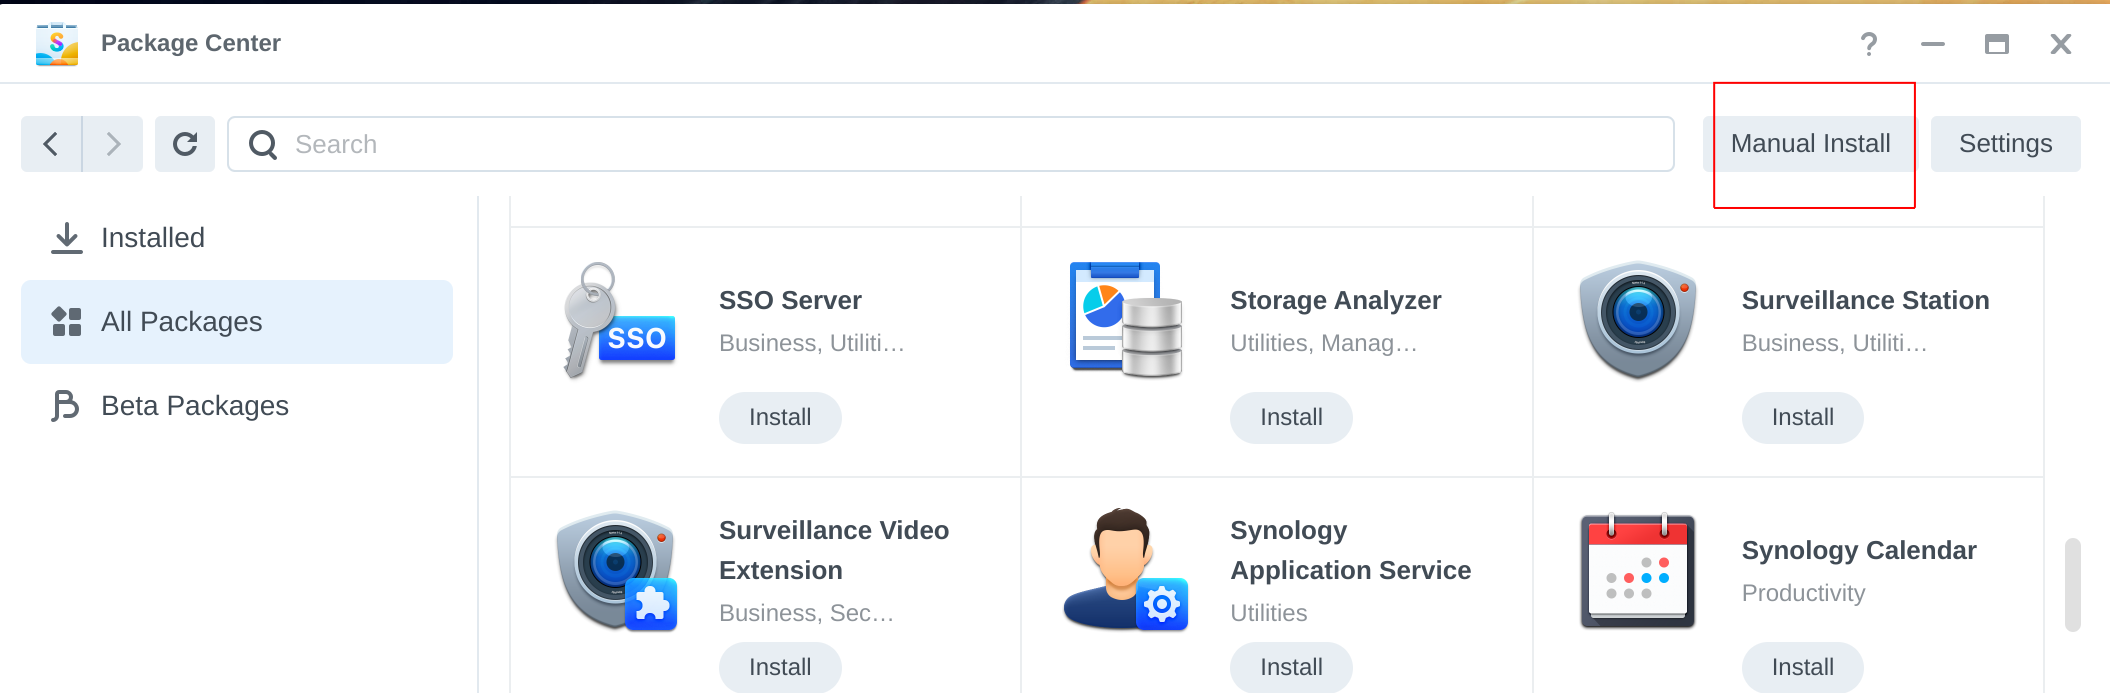Open the help question mark
2110x693 pixels.
click(1869, 44)
